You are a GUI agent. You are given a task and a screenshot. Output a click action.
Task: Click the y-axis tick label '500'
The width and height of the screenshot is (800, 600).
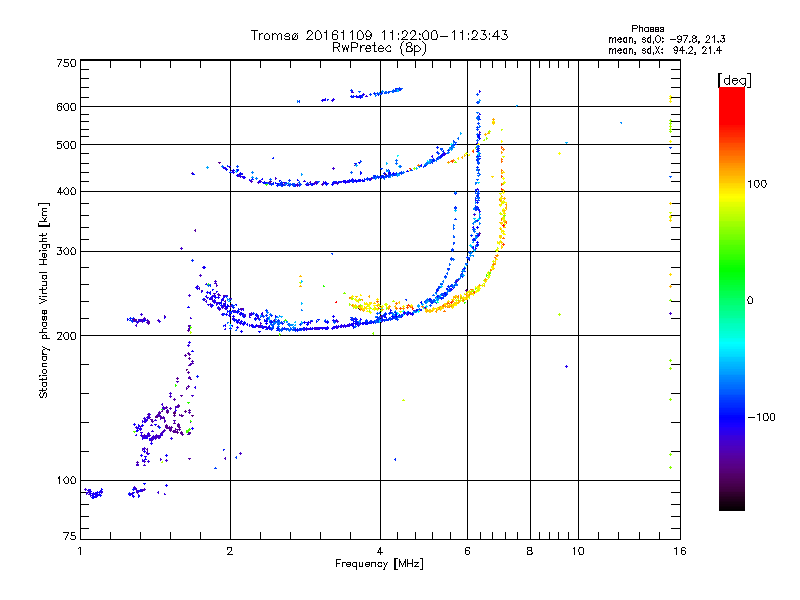66,145
